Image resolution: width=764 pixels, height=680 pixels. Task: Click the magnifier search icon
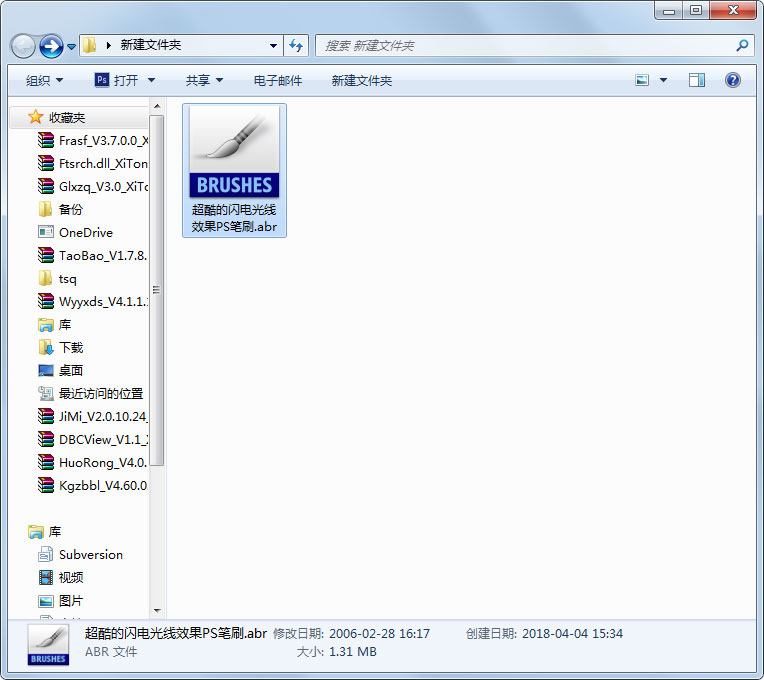coord(742,46)
